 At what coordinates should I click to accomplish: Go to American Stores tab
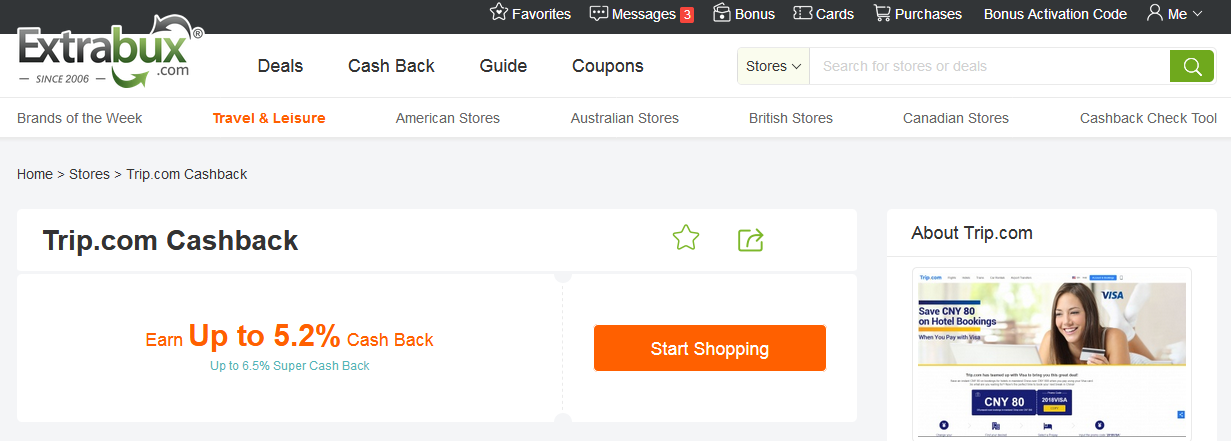(x=447, y=118)
